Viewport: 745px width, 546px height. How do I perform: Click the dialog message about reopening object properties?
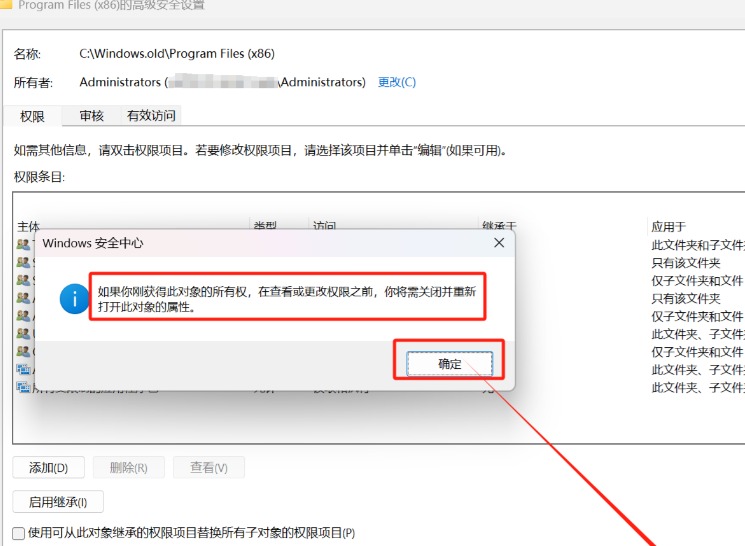point(287,299)
